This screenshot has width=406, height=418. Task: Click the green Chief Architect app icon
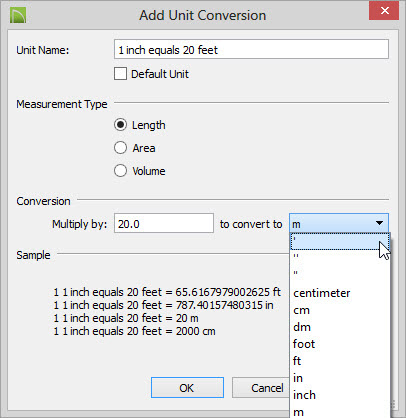18,16
